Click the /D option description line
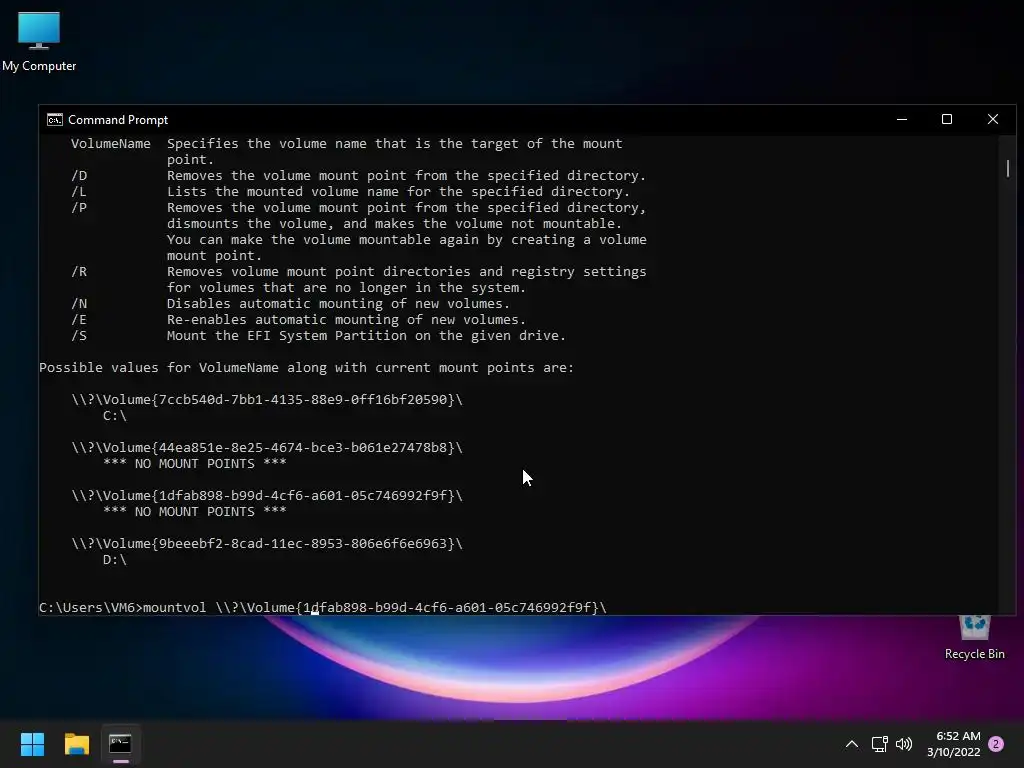 (358, 176)
